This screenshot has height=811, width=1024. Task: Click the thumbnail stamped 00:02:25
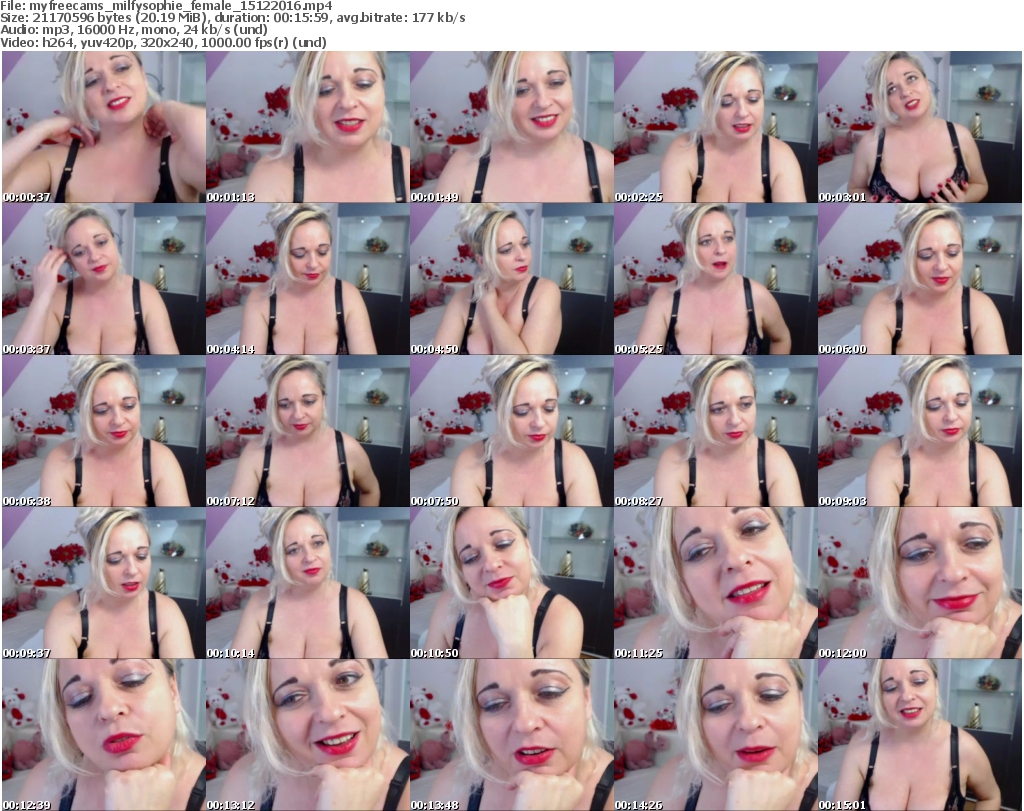pyautogui.click(x=715, y=127)
